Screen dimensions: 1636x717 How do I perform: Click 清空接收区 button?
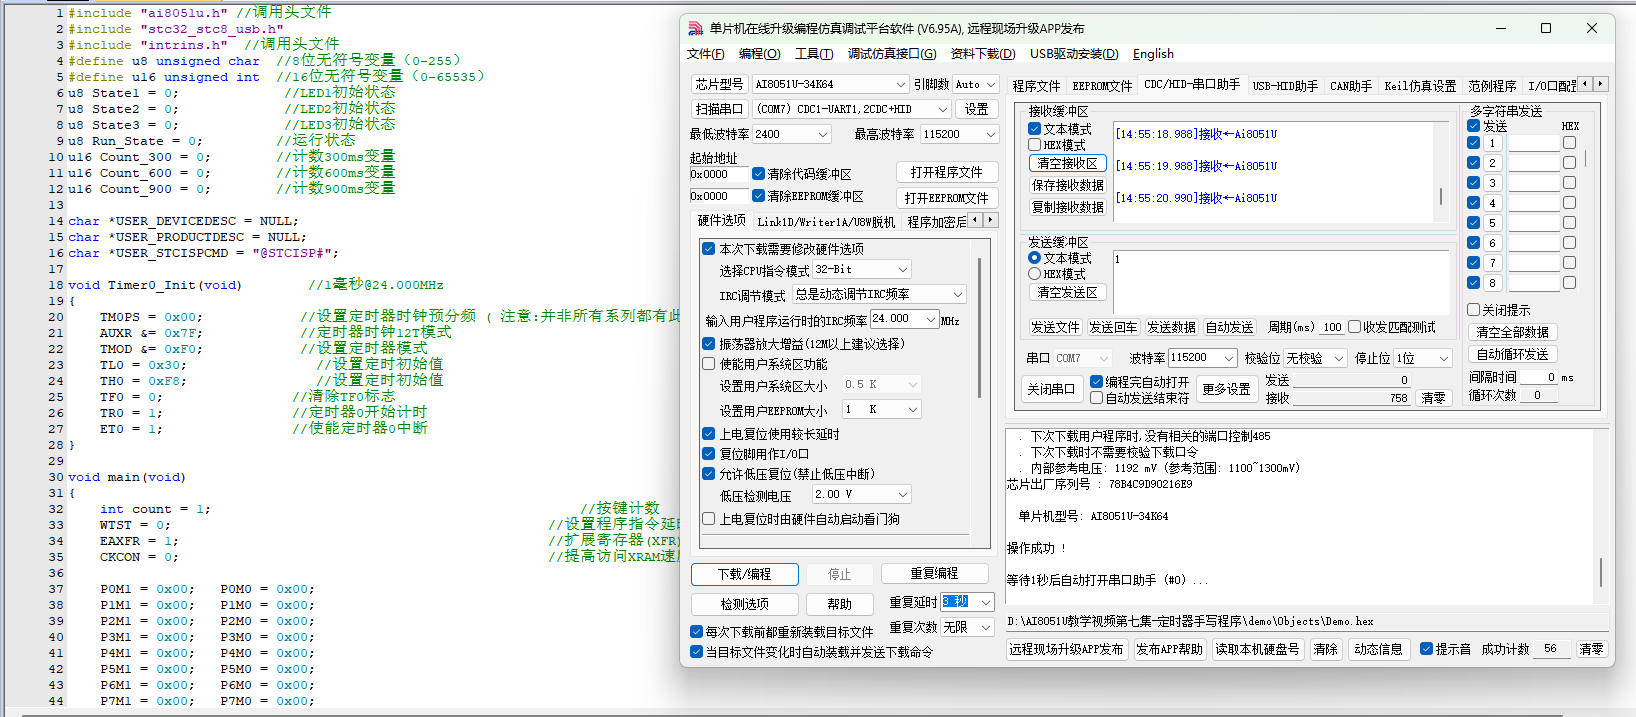pos(1067,163)
